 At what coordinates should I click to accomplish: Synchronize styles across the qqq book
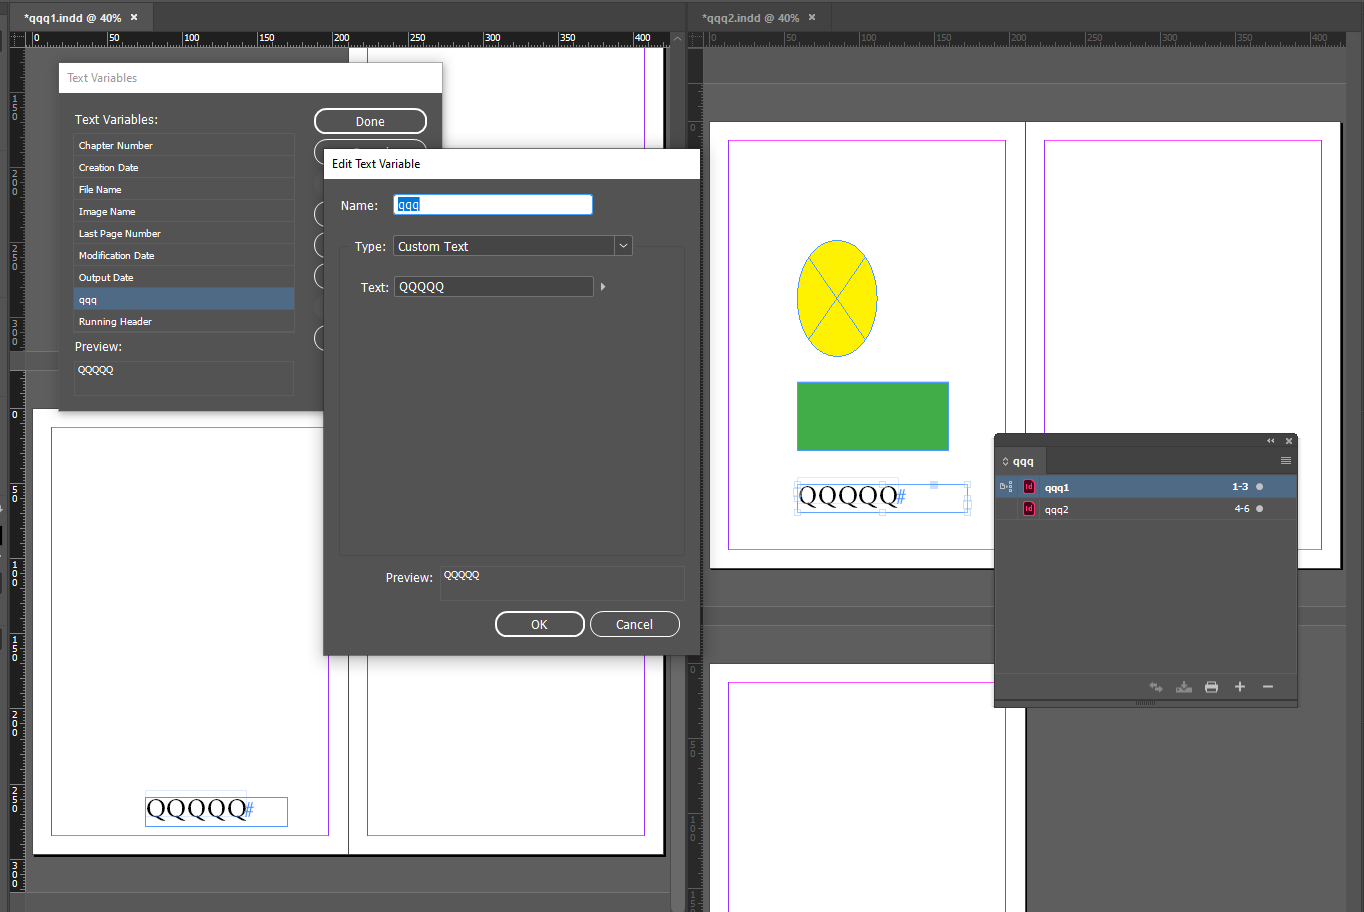point(1156,687)
